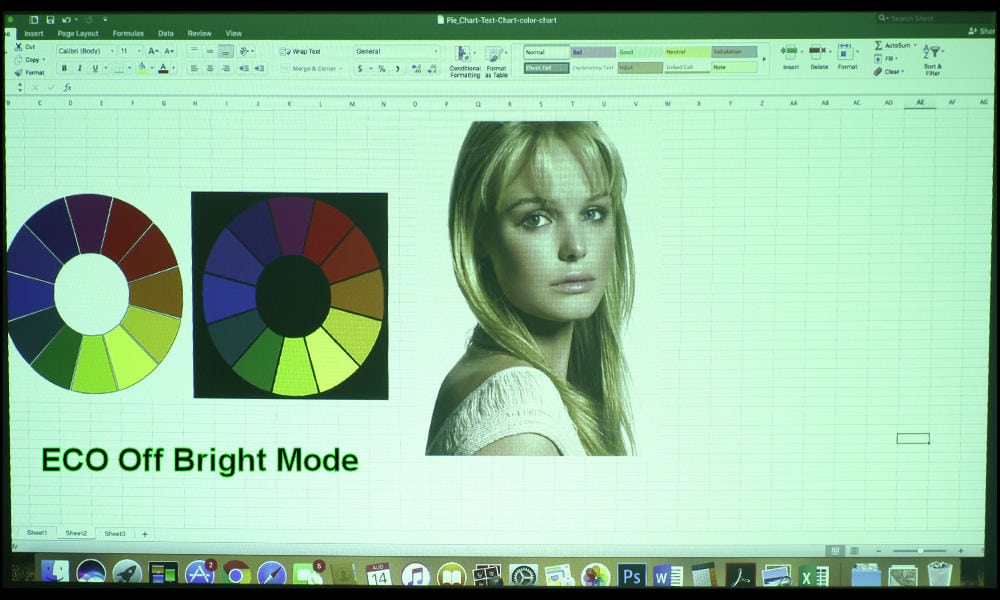
Task: Toggle Italic formatting
Action: tap(79, 68)
